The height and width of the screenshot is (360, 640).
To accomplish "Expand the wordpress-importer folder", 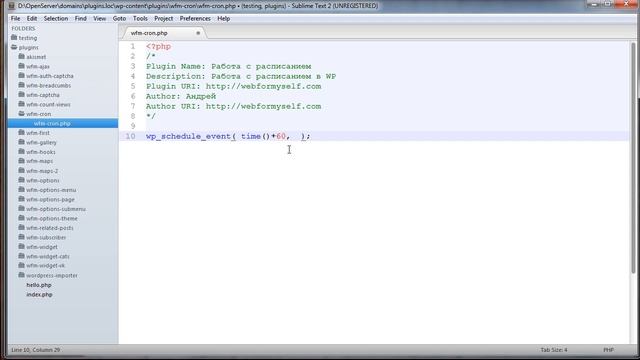I will 22,275.
